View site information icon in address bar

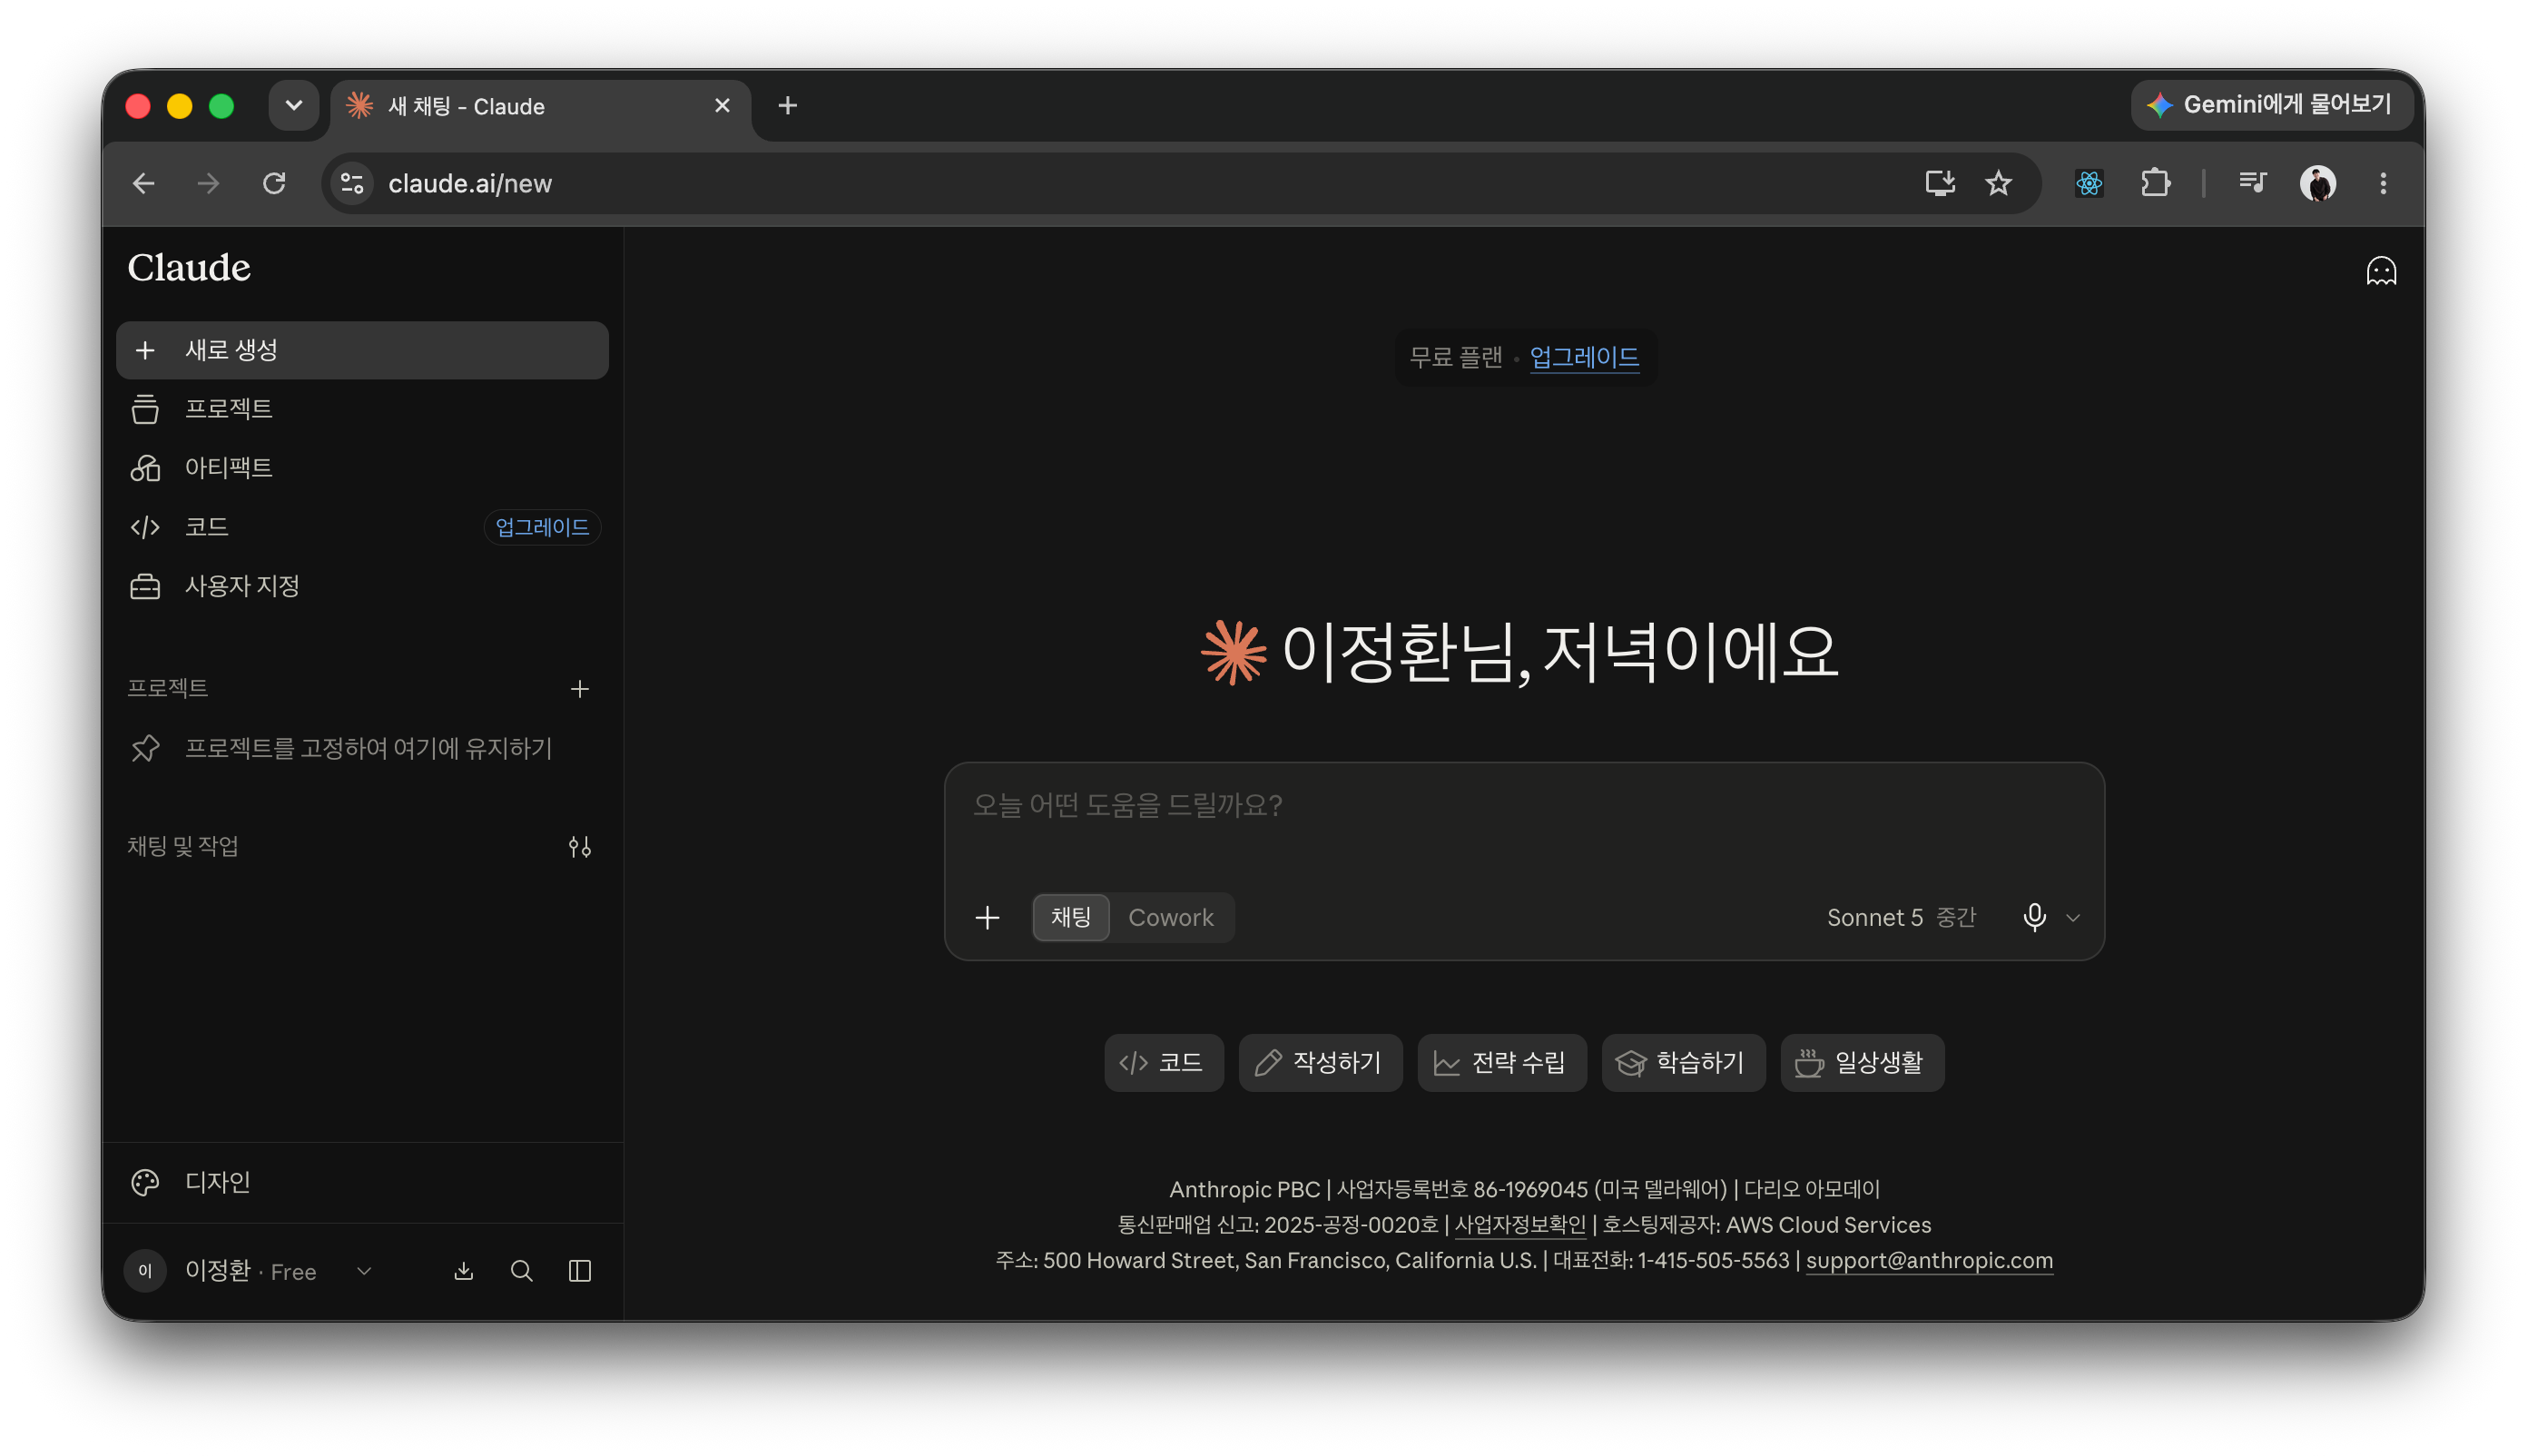pyautogui.click(x=352, y=183)
